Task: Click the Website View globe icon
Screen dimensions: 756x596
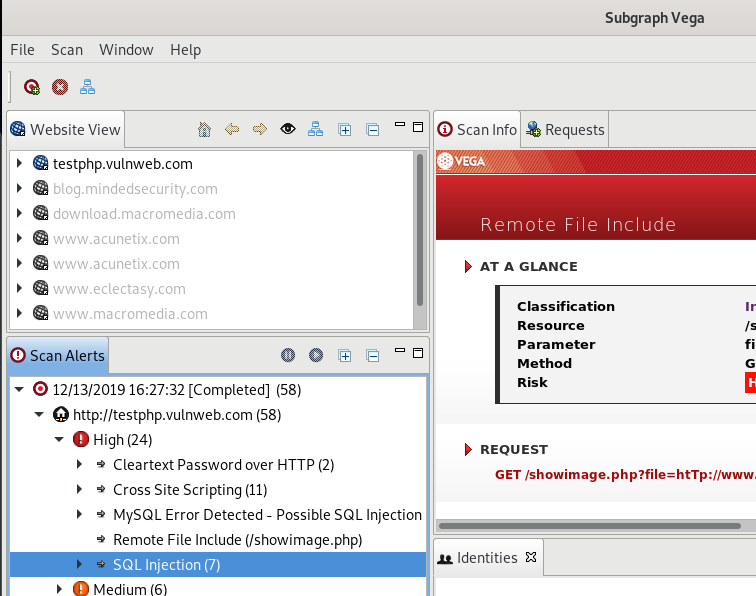Action: tap(18, 129)
